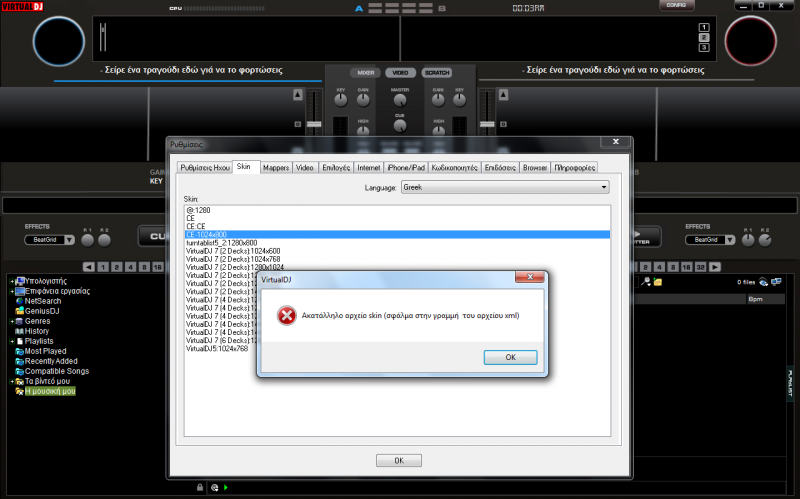Open the Video settings tab

click(305, 167)
